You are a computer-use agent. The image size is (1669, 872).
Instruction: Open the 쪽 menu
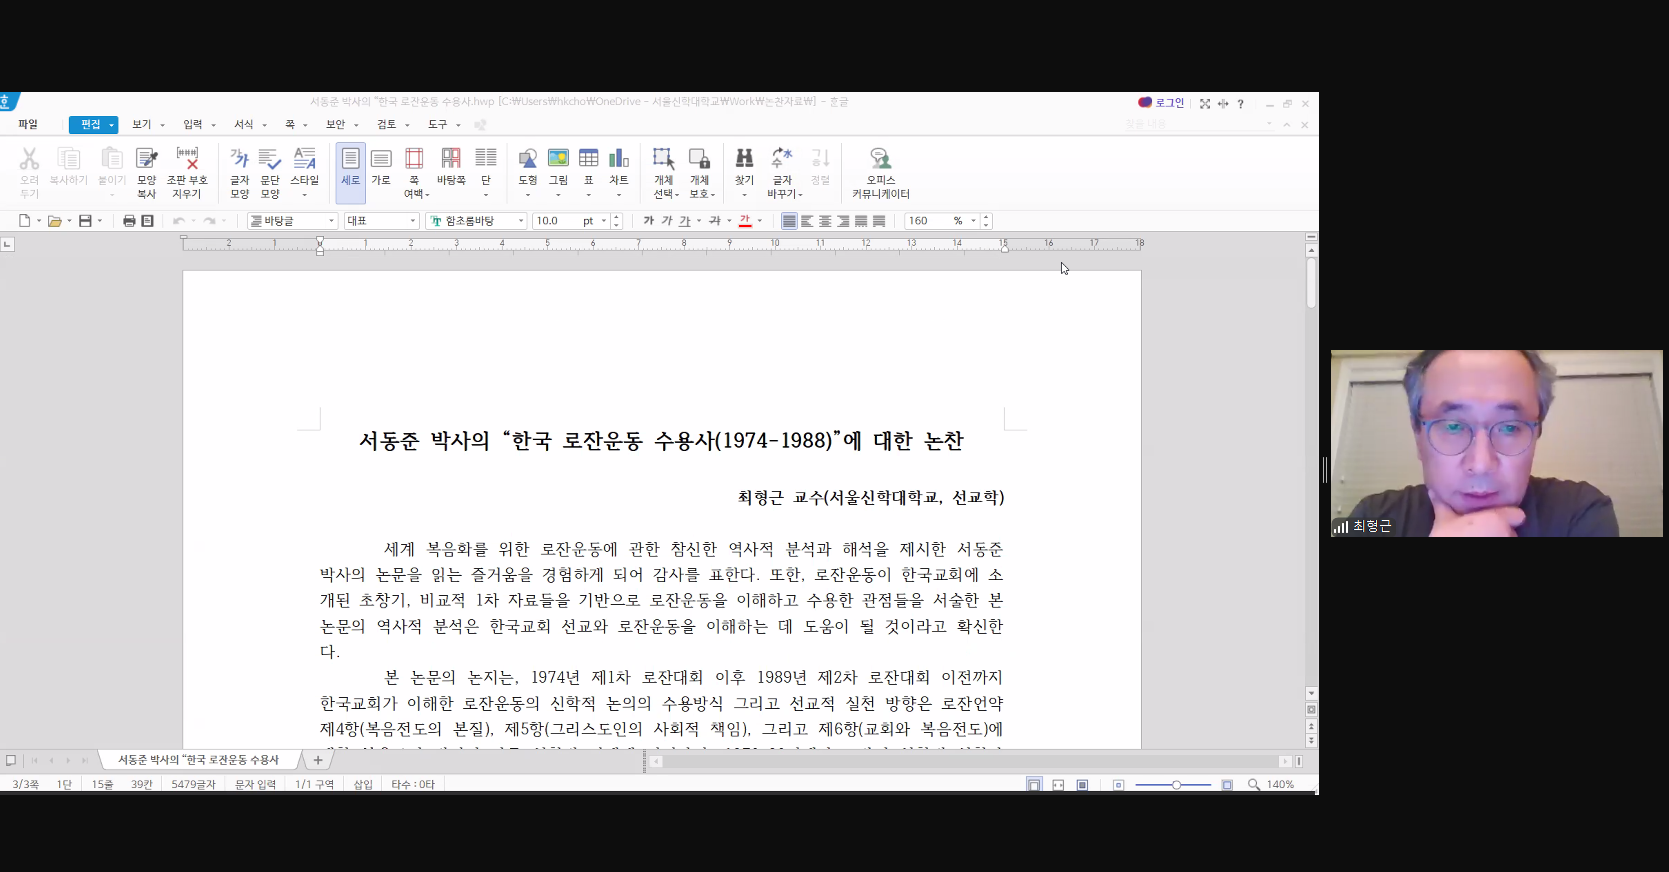[x=290, y=125]
